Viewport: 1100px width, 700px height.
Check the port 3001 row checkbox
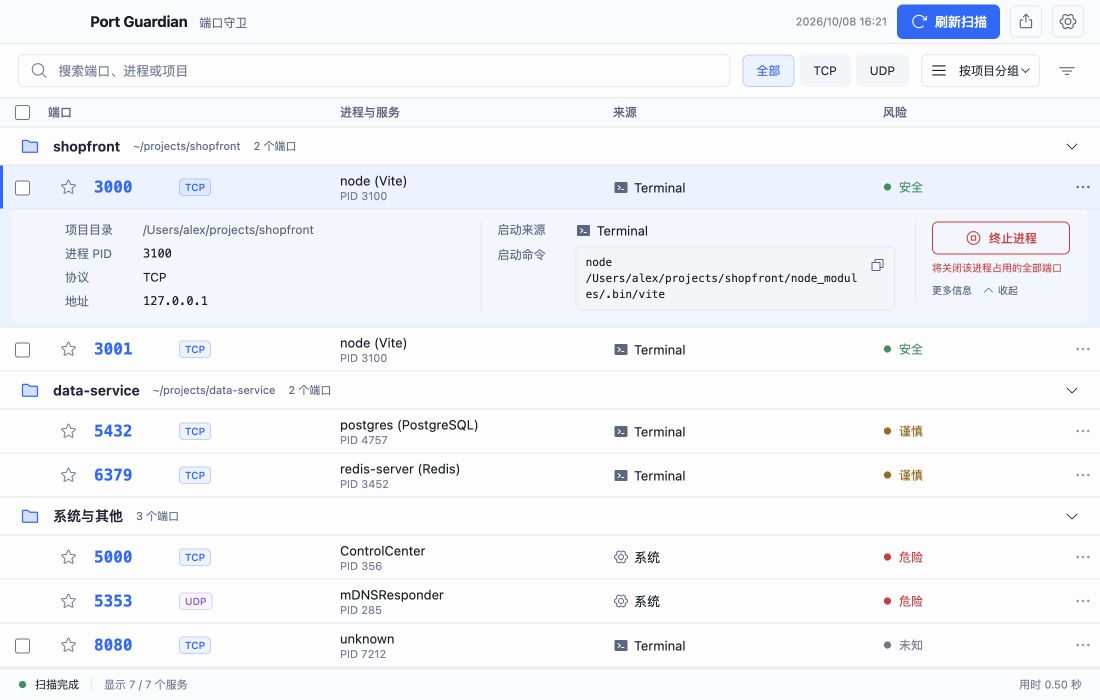(22, 350)
